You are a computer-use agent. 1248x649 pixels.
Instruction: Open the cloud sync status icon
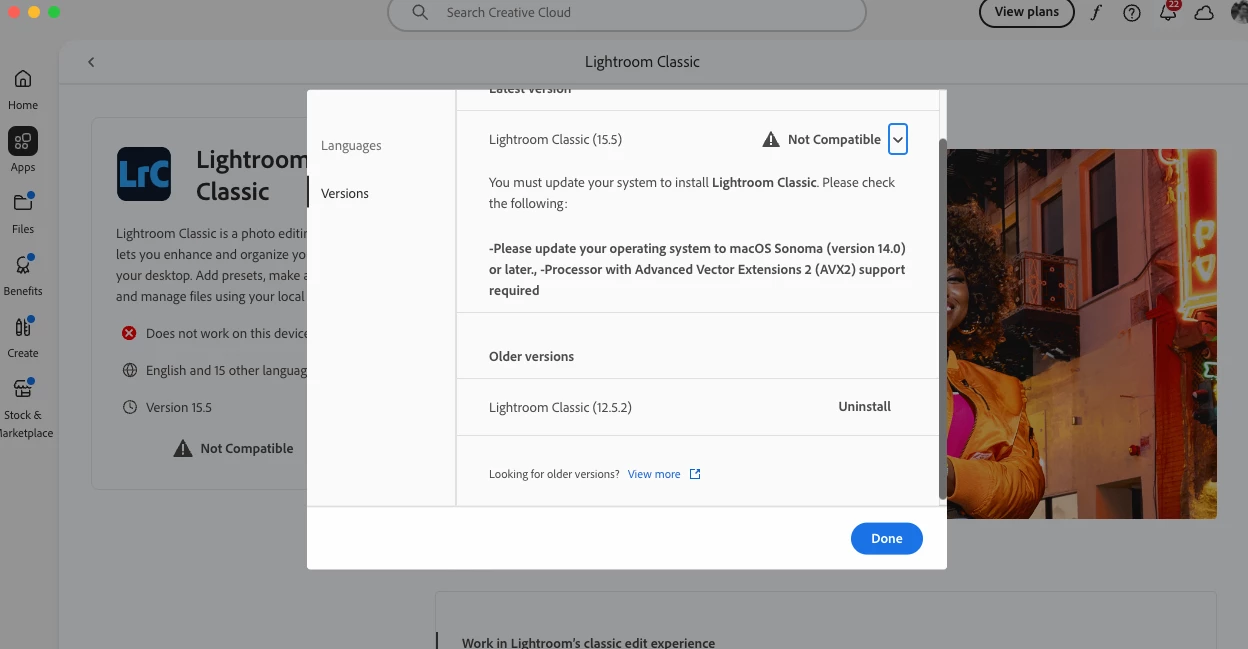(x=1204, y=13)
